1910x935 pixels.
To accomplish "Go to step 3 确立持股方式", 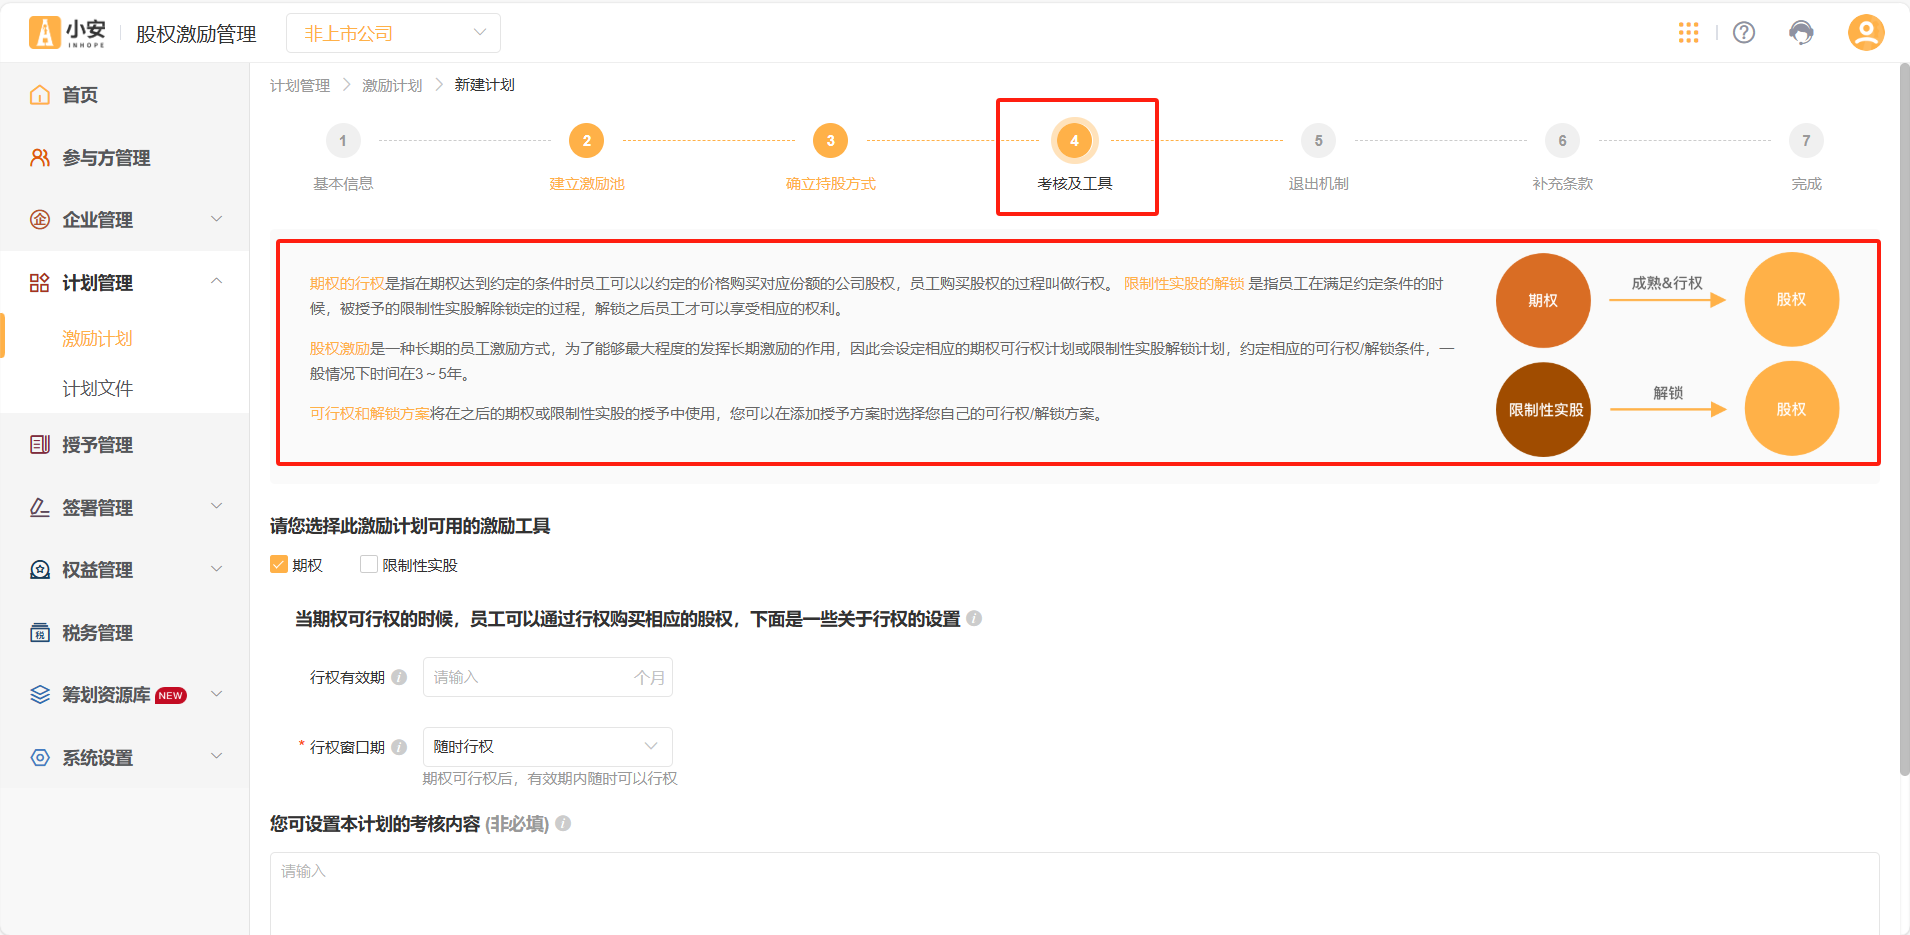I will click(830, 141).
